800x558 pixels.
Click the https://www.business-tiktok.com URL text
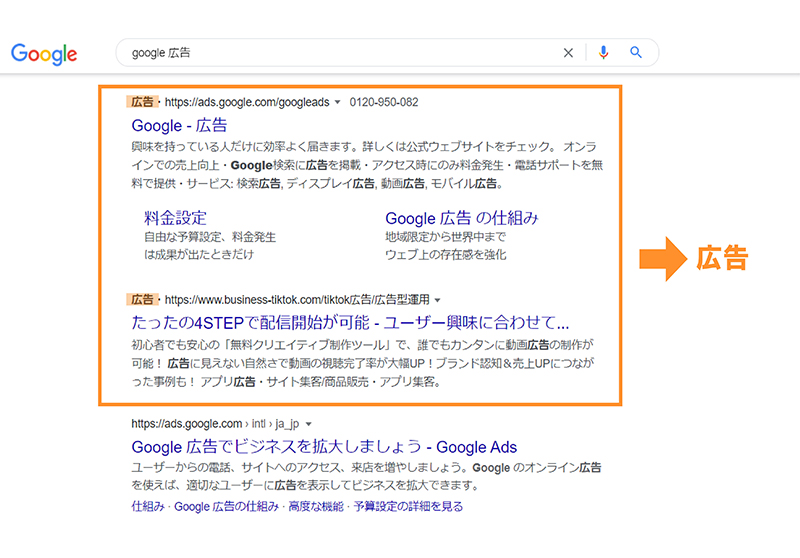(297, 300)
